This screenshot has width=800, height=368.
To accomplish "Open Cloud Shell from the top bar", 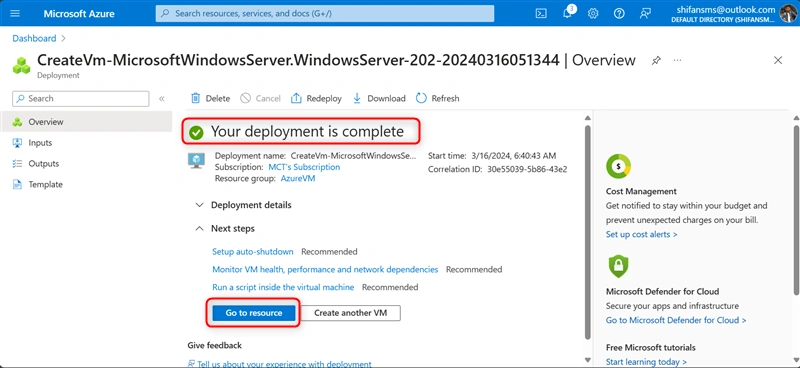I will tap(541, 14).
